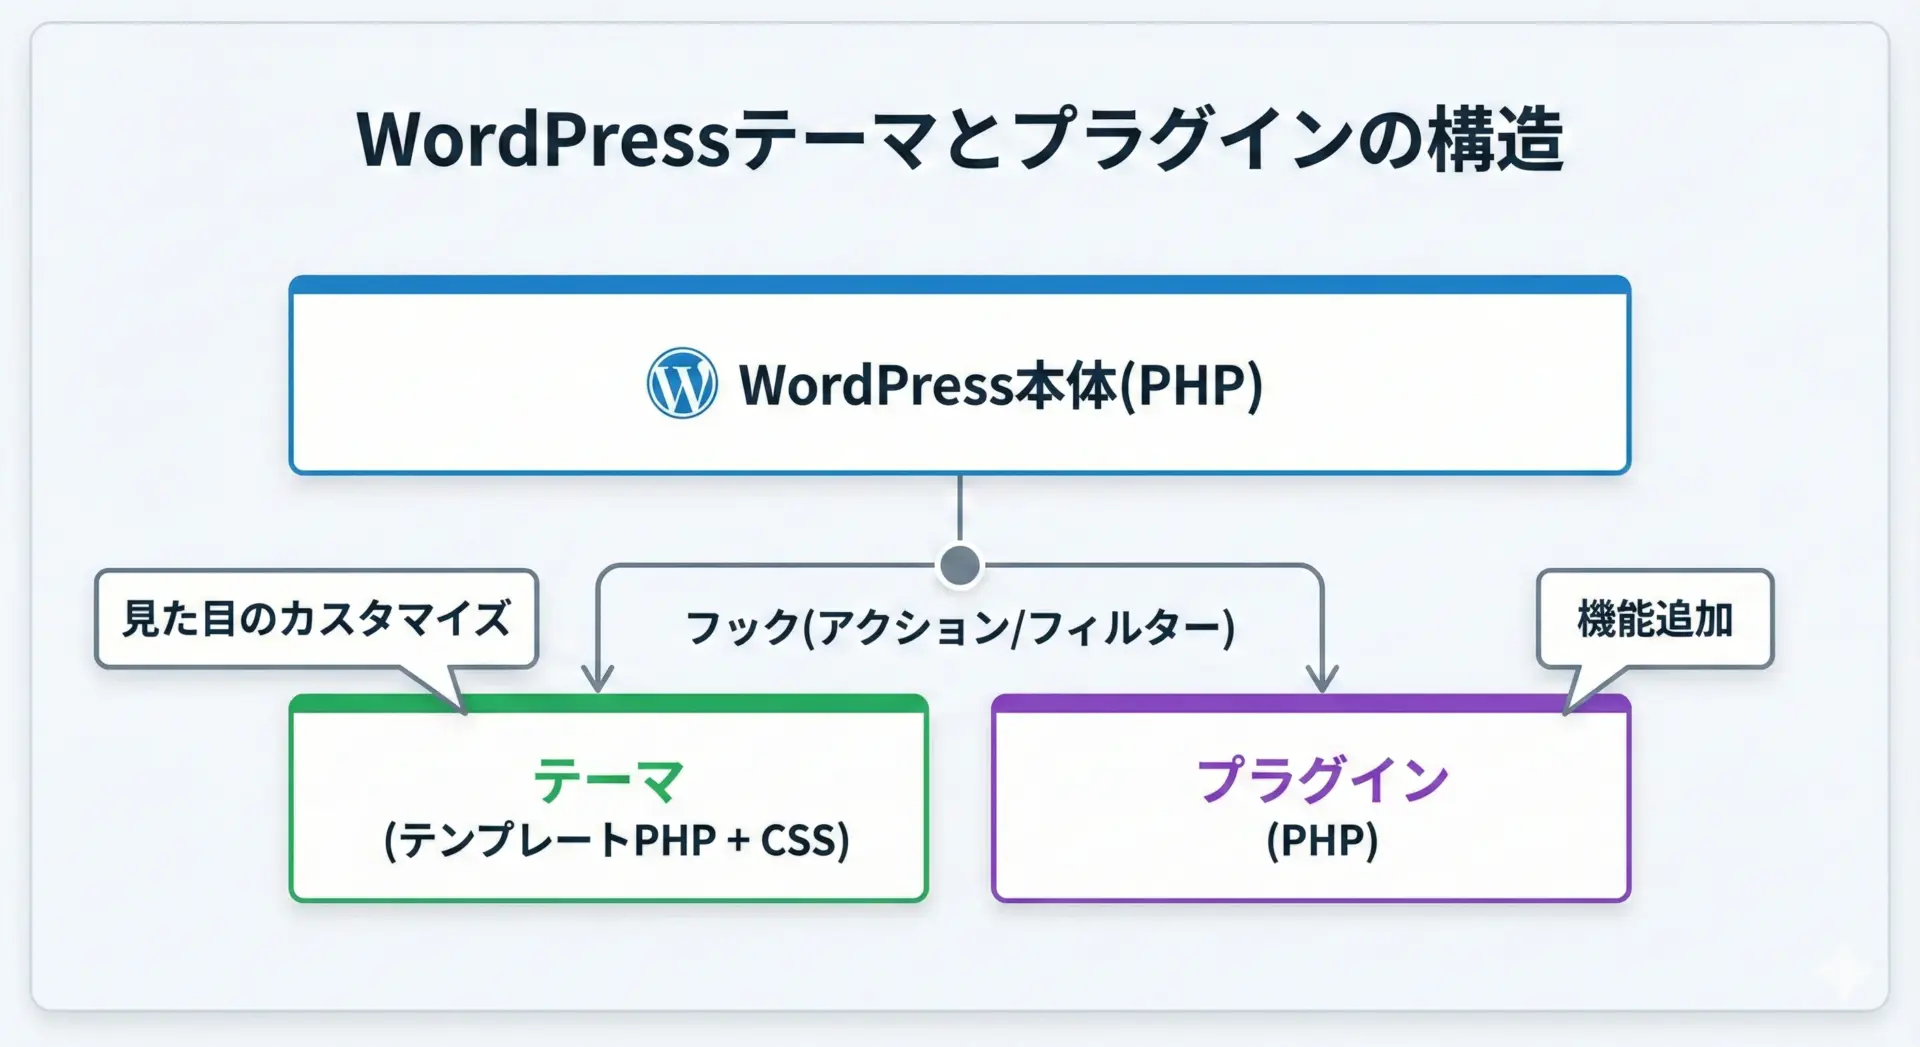Open the 見た目のカスタマイズ callout bubble
Viewport: 1920px width, 1047px height.
pos(316,618)
